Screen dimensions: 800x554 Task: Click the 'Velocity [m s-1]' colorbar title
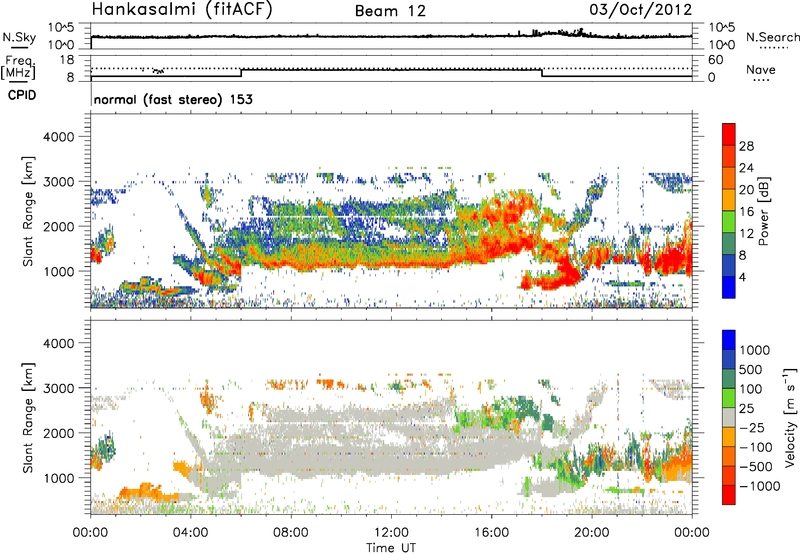(x=790, y=417)
